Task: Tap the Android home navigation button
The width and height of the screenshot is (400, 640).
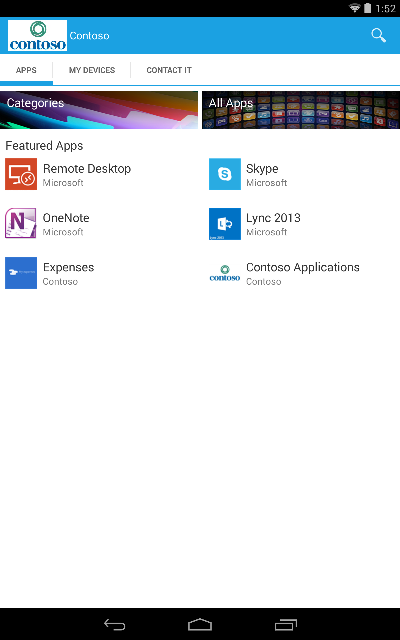Action: coord(200,624)
